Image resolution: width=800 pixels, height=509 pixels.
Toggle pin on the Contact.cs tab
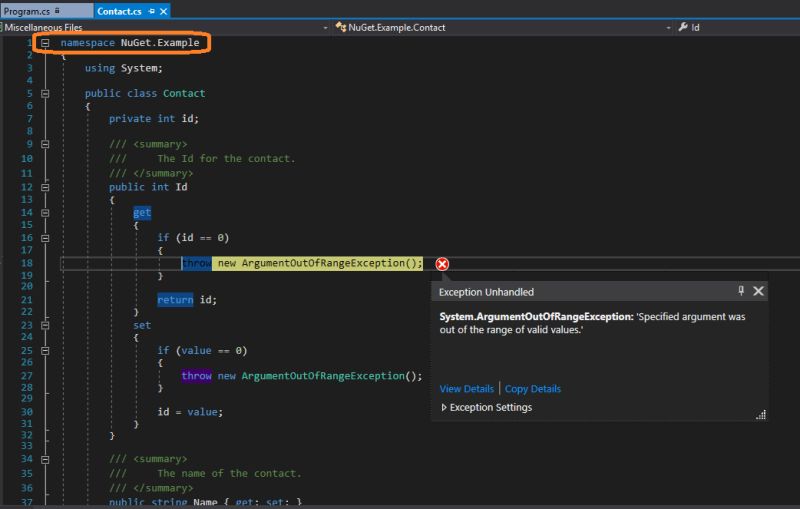(152, 11)
